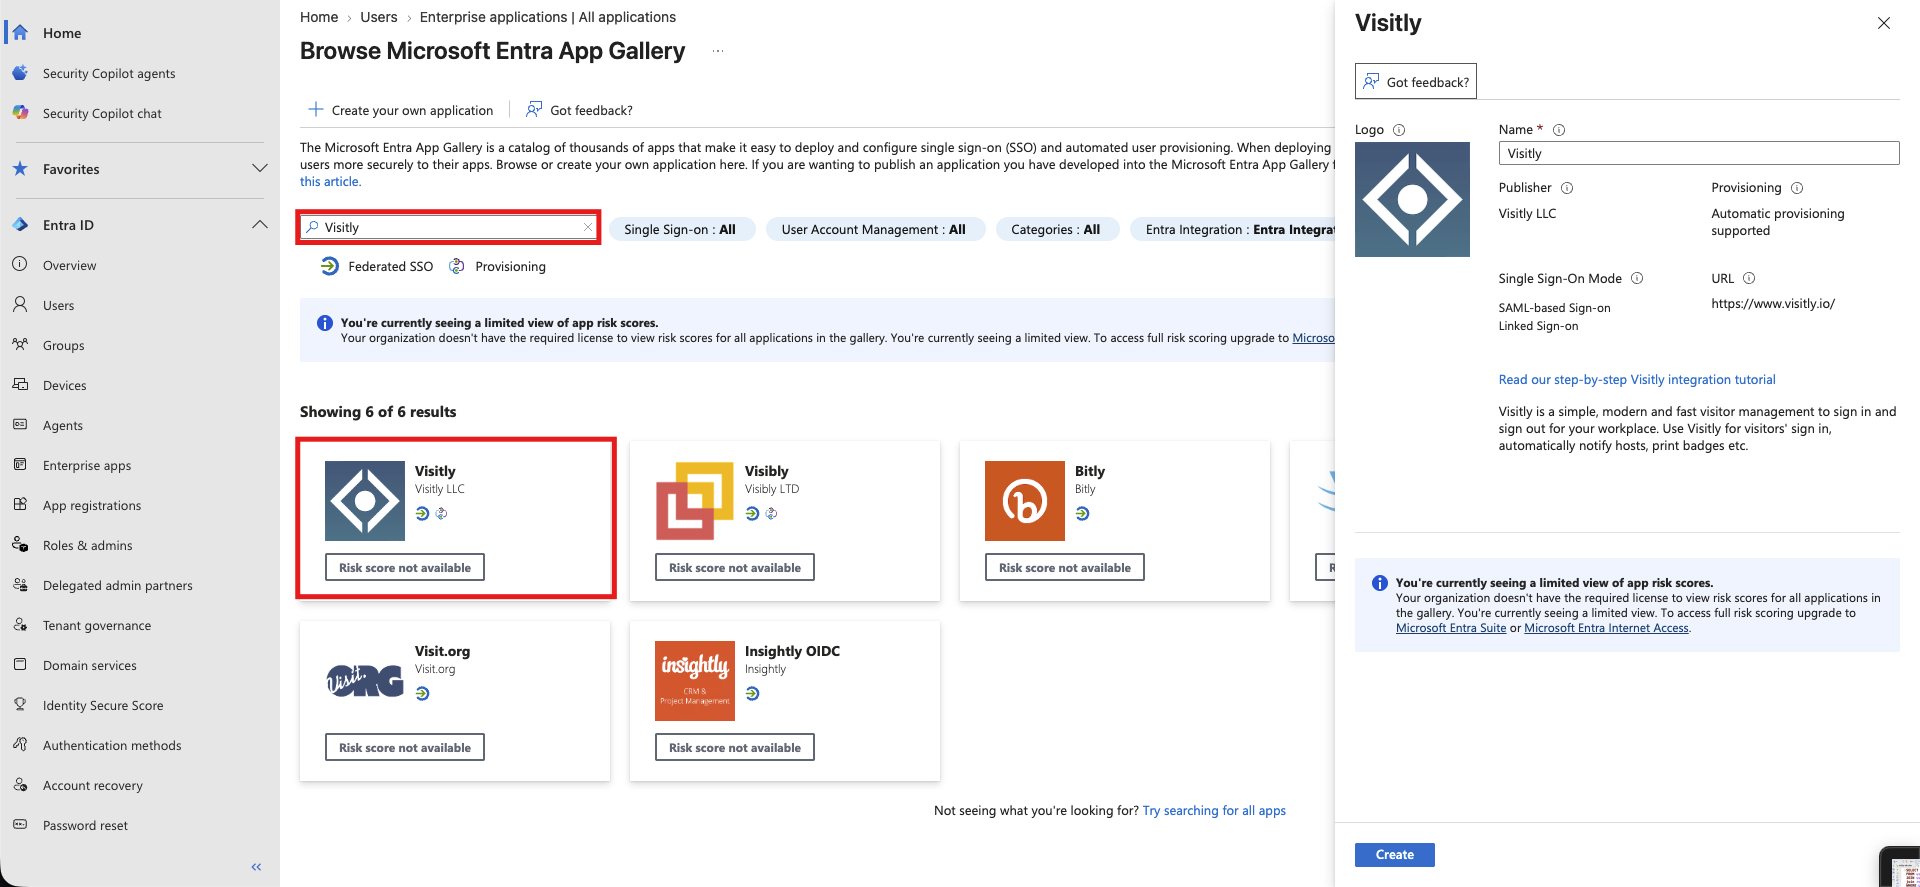Click the URL info icon
1920x887 pixels.
[x=1749, y=278]
